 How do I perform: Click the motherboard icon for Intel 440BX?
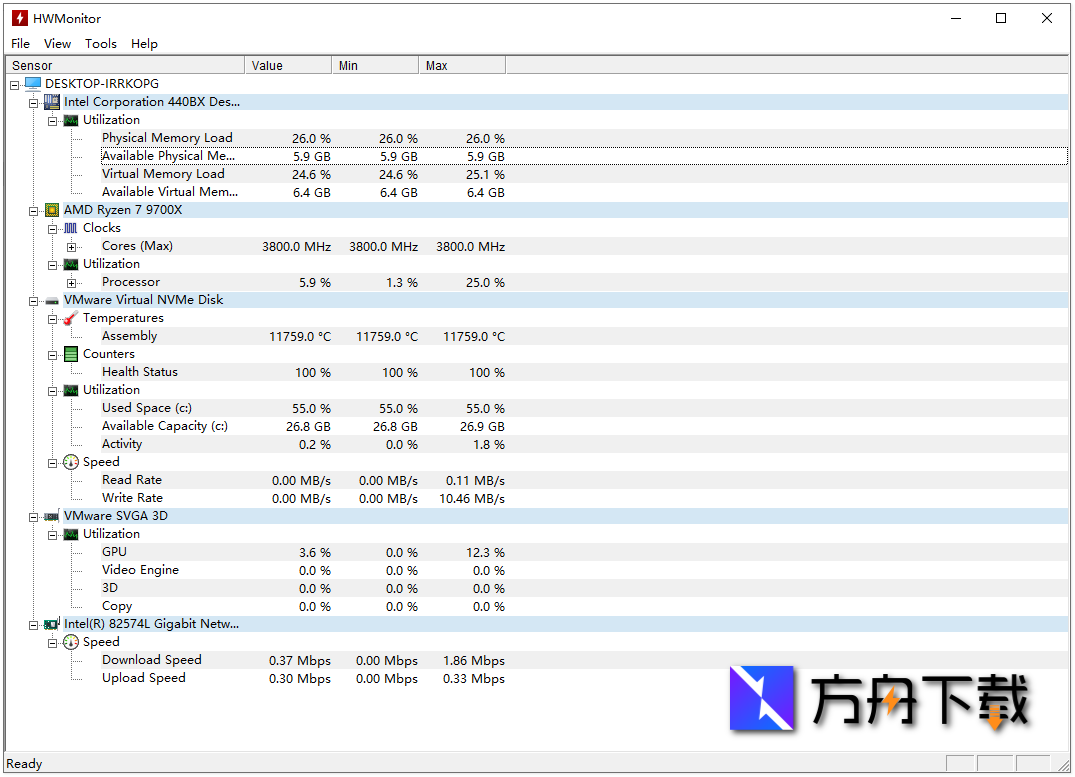(52, 102)
